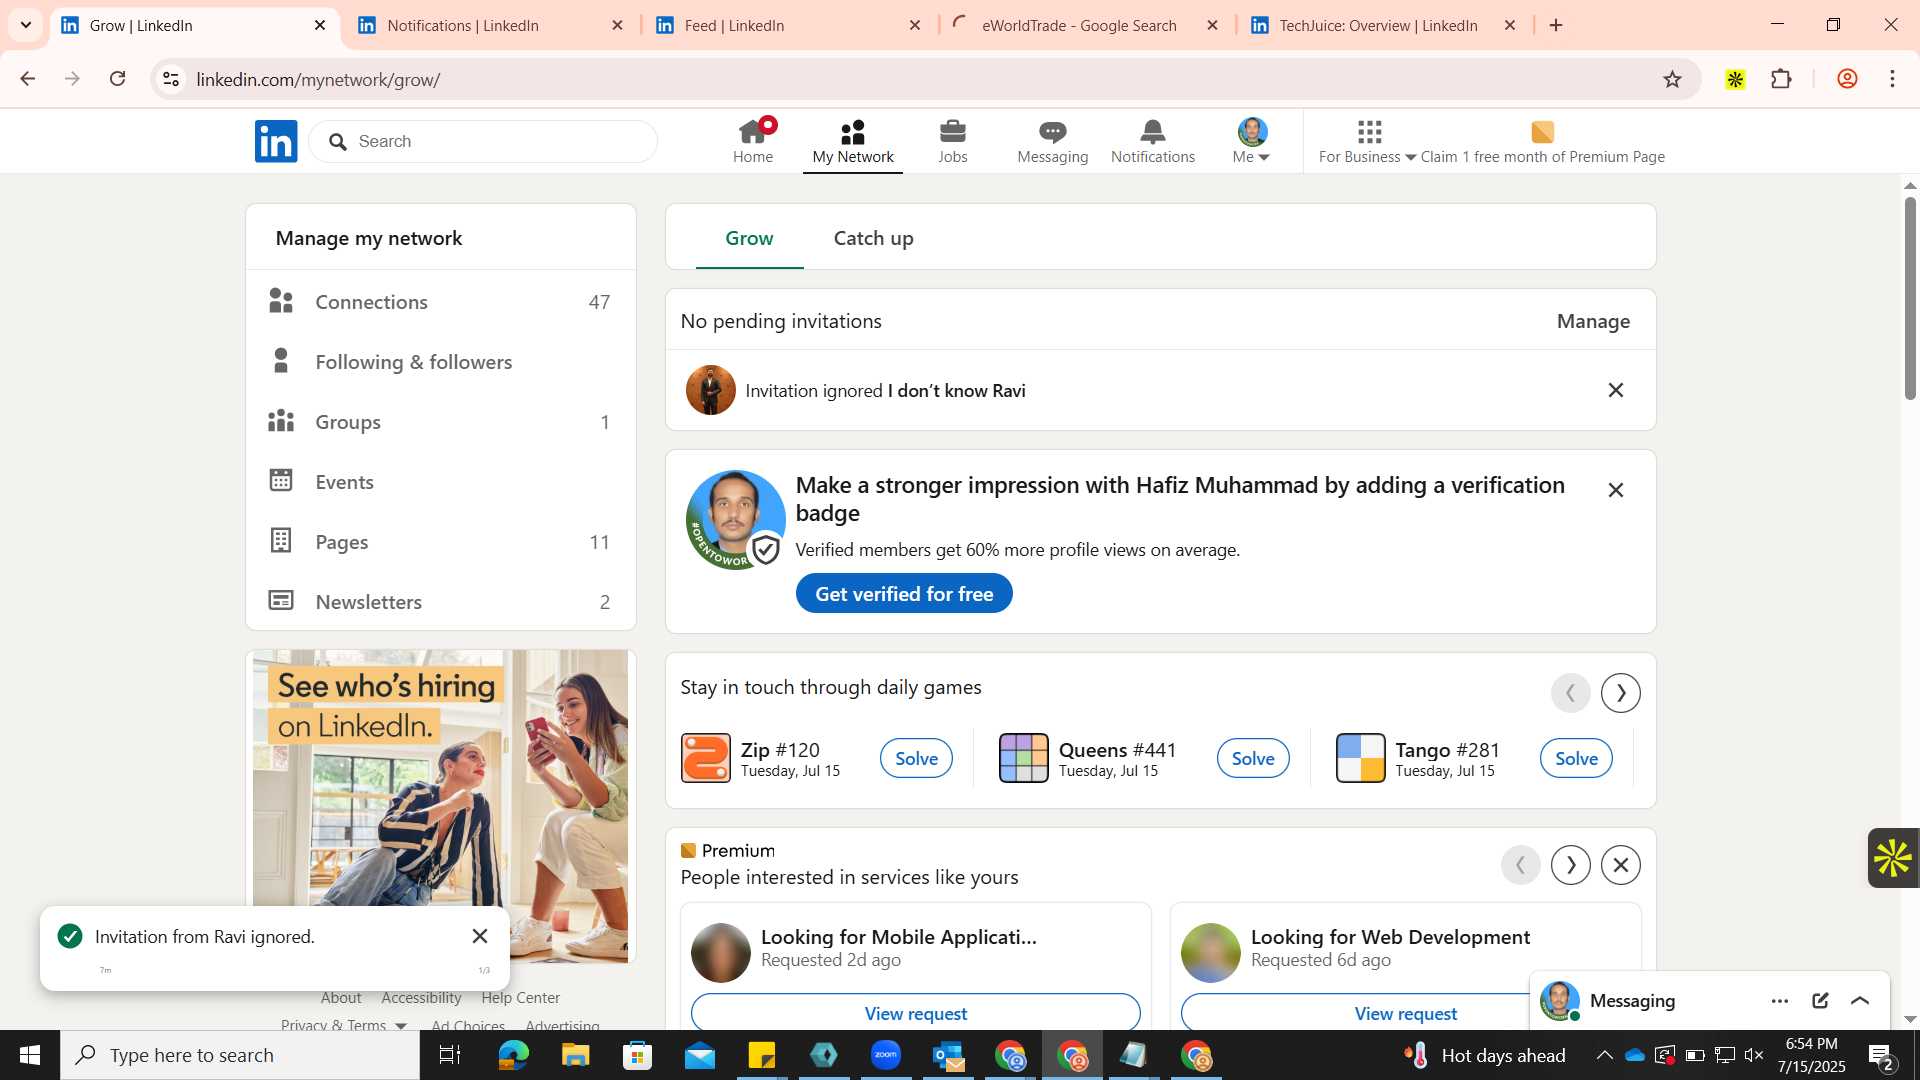1920x1080 pixels.
Task: Click the Tango game icon
Action: click(x=1360, y=758)
